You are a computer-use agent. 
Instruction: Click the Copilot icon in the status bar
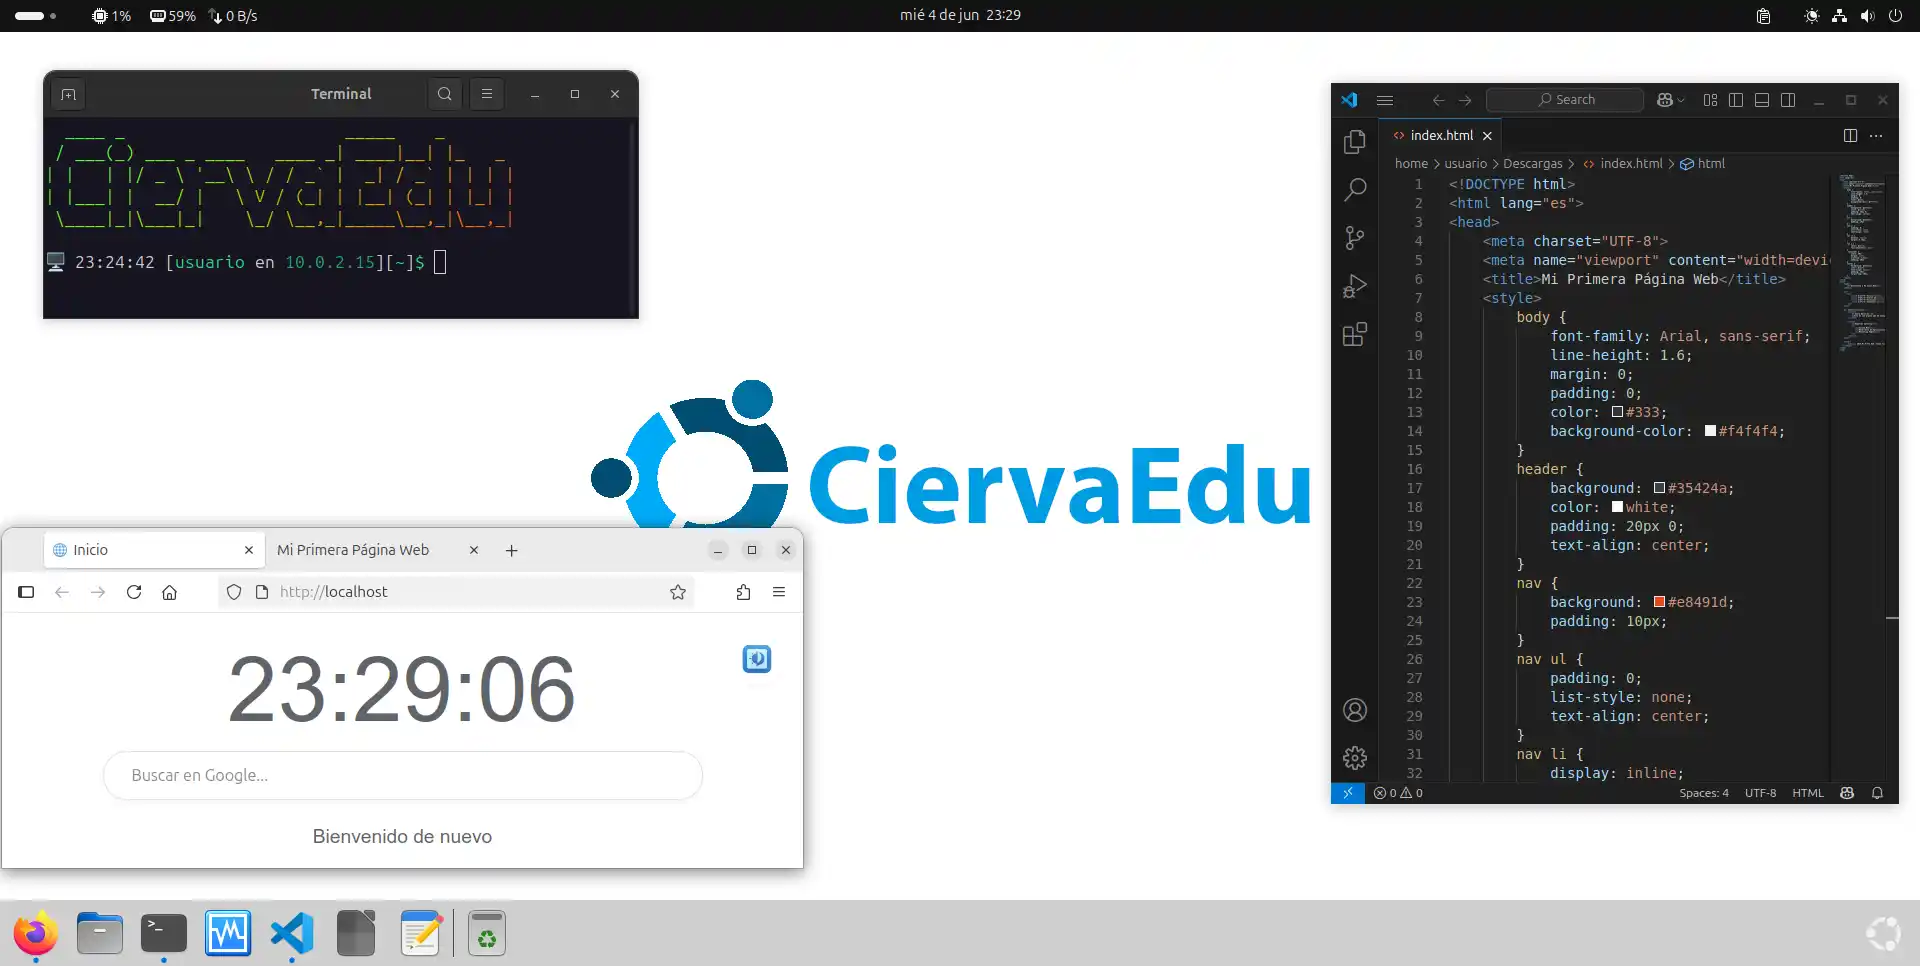pyautogui.click(x=1848, y=793)
